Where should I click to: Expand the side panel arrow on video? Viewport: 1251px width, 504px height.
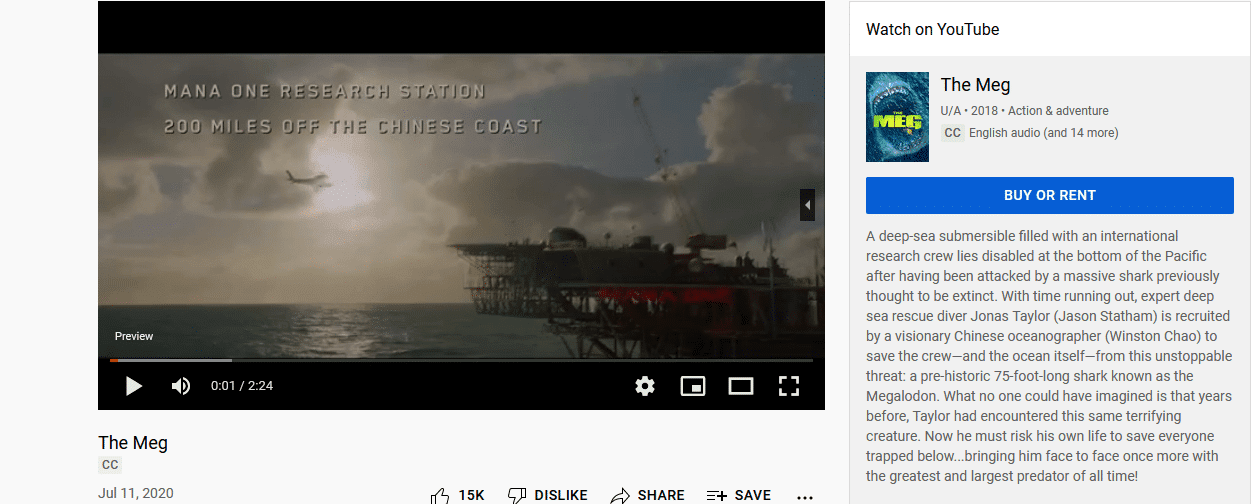(x=807, y=205)
